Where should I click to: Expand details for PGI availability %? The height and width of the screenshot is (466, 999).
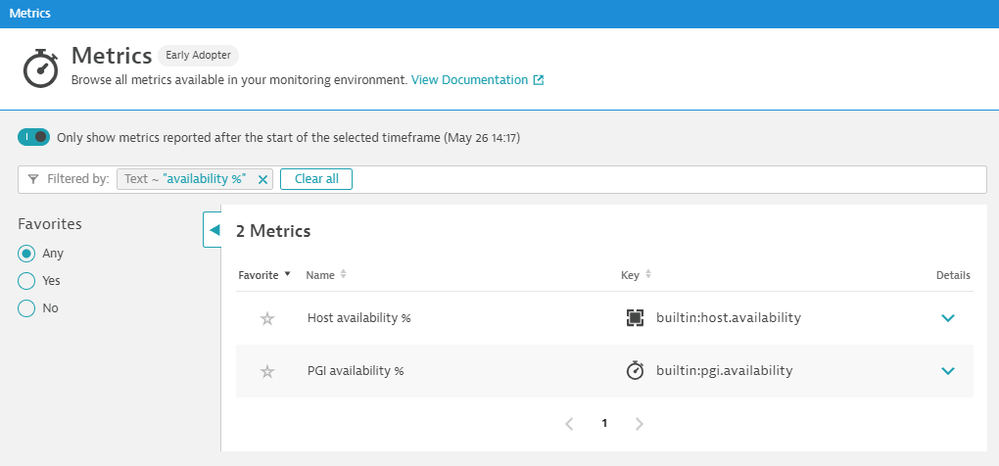[x=948, y=371]
